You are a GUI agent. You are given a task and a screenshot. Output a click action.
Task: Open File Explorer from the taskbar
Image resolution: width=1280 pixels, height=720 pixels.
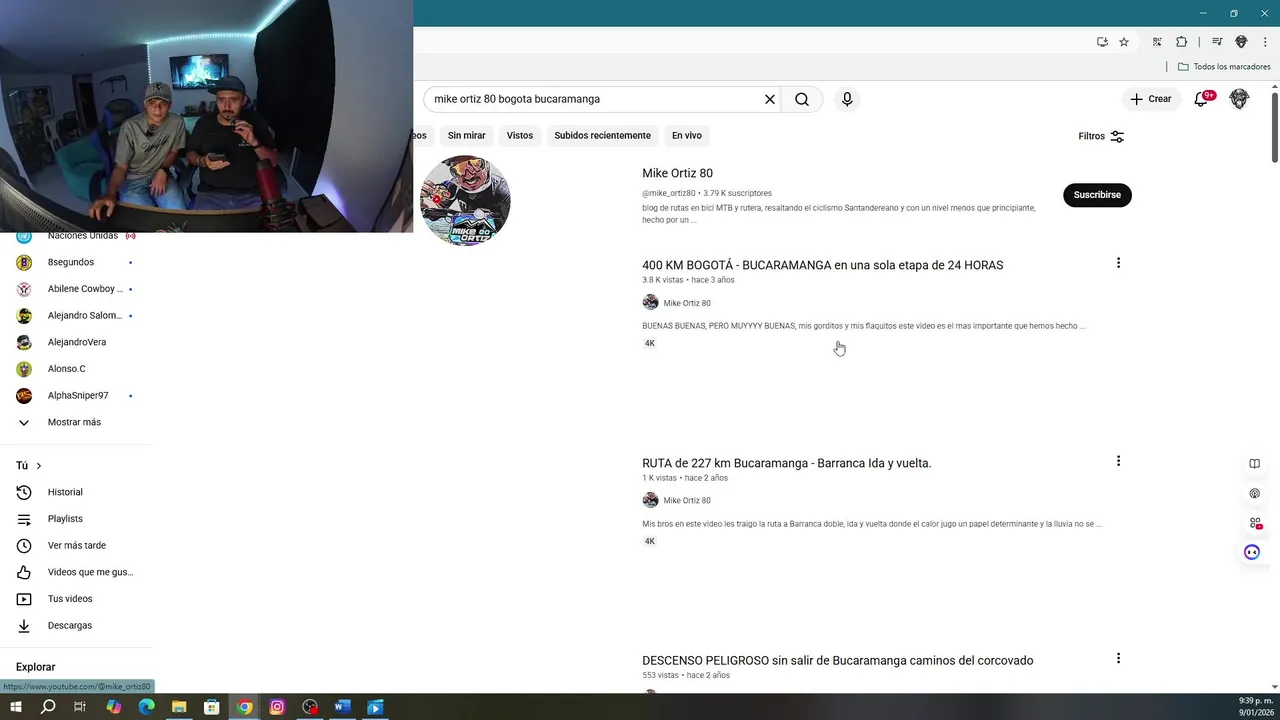pyautogui.click(x=179, y=707)
